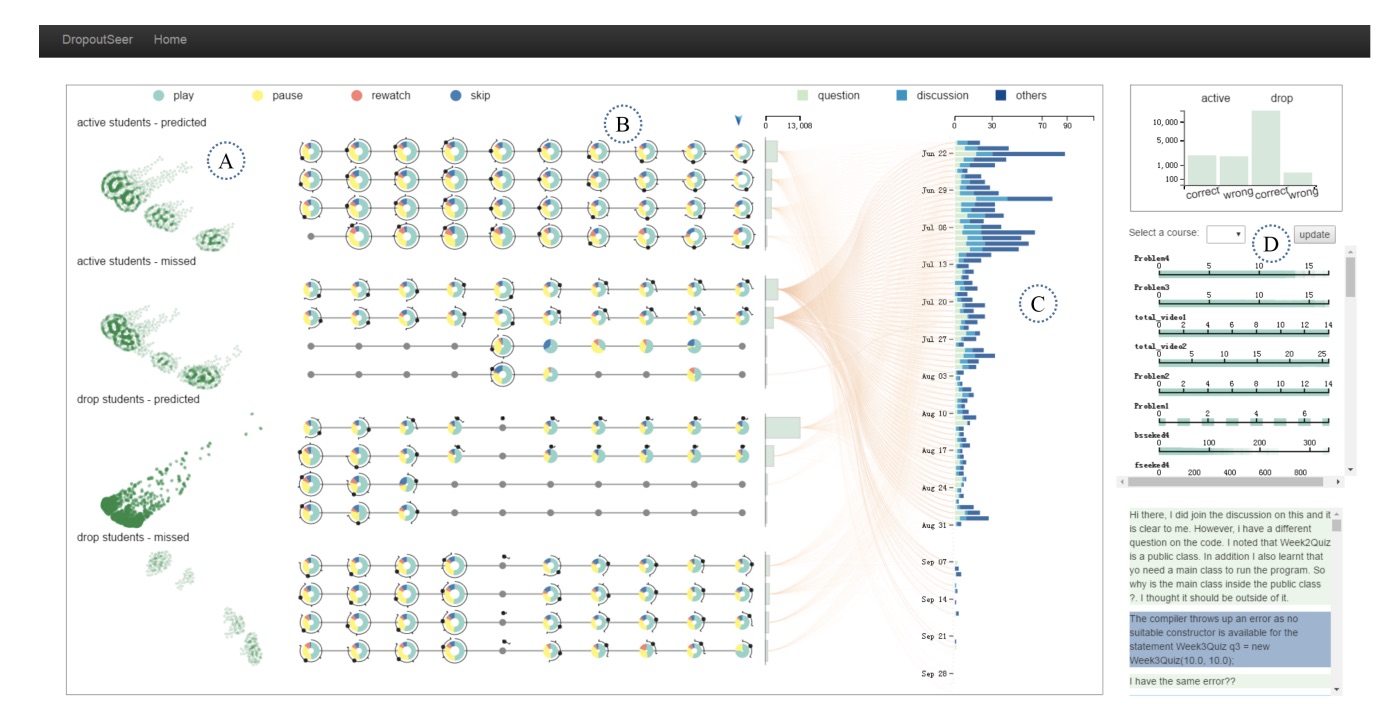
Task: Click the Jul 06 date label
Action: click(x=934, y=228)
